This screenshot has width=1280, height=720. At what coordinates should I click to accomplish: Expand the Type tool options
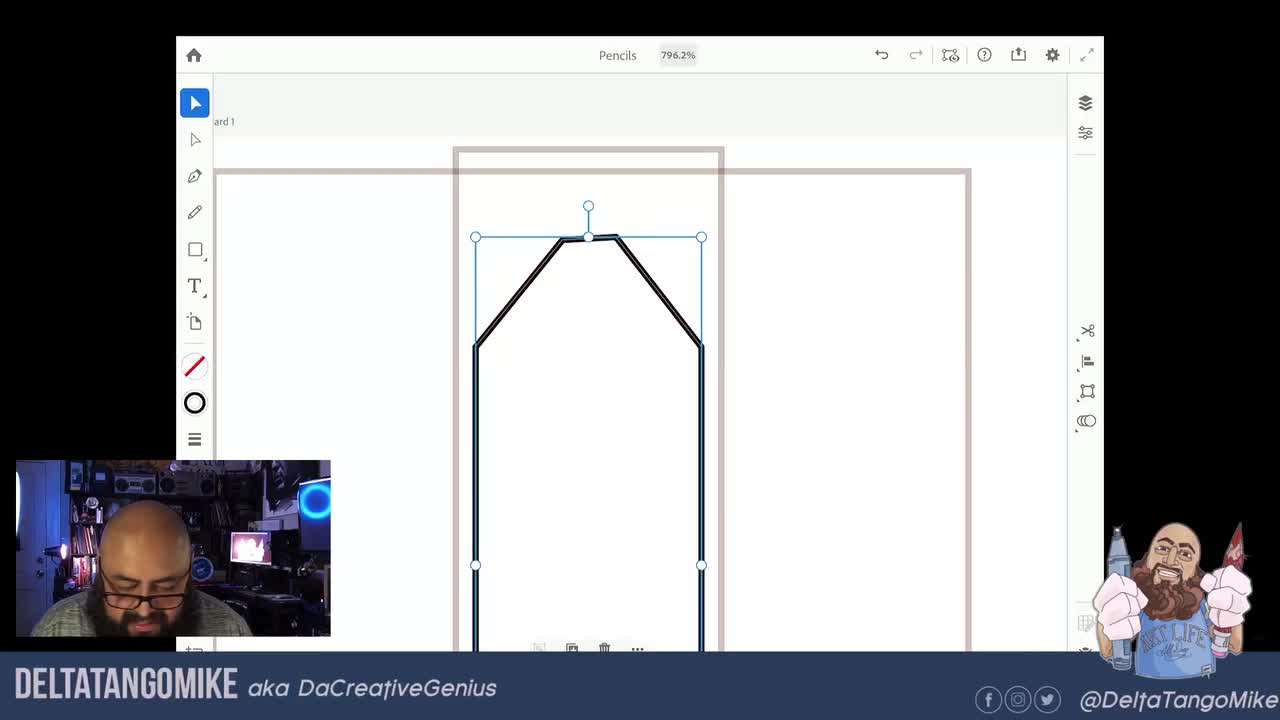pyautogui.click(x=195, y=286)
